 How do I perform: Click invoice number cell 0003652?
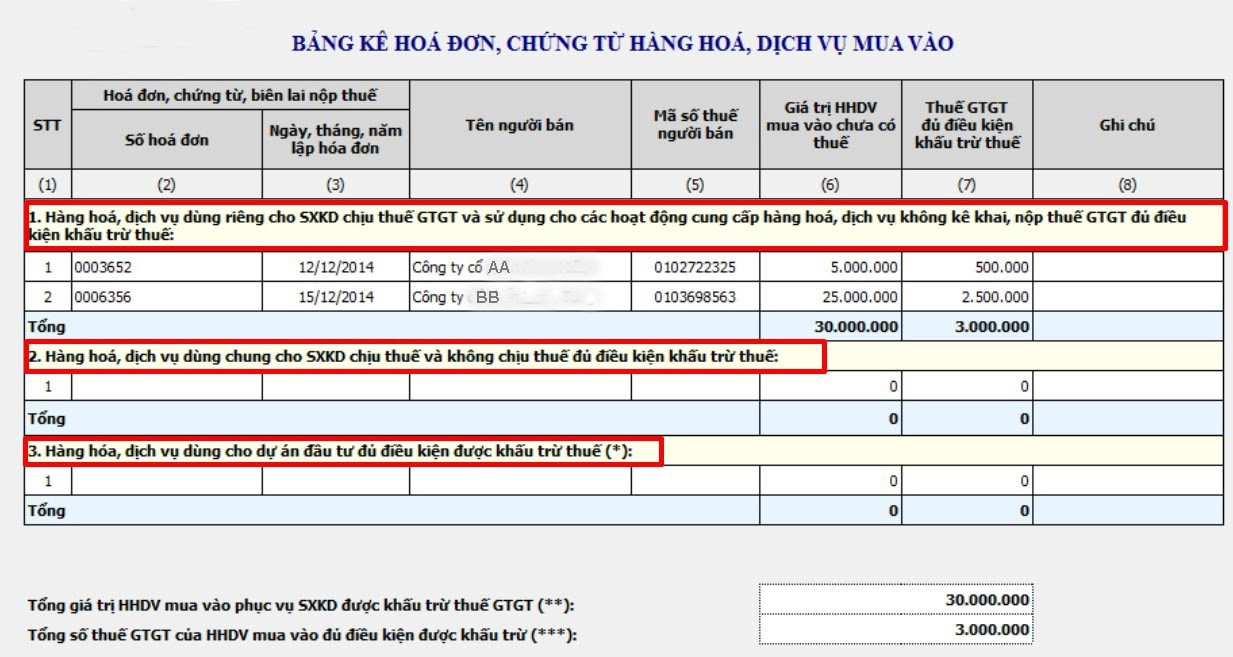click(166, 267)
